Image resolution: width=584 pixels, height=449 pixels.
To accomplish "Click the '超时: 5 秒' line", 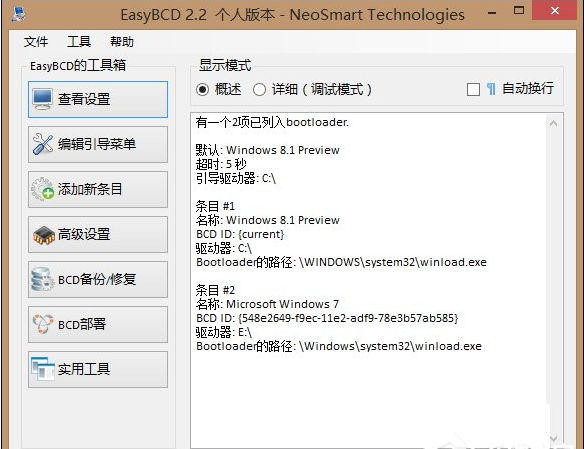I will coord(221,164).
